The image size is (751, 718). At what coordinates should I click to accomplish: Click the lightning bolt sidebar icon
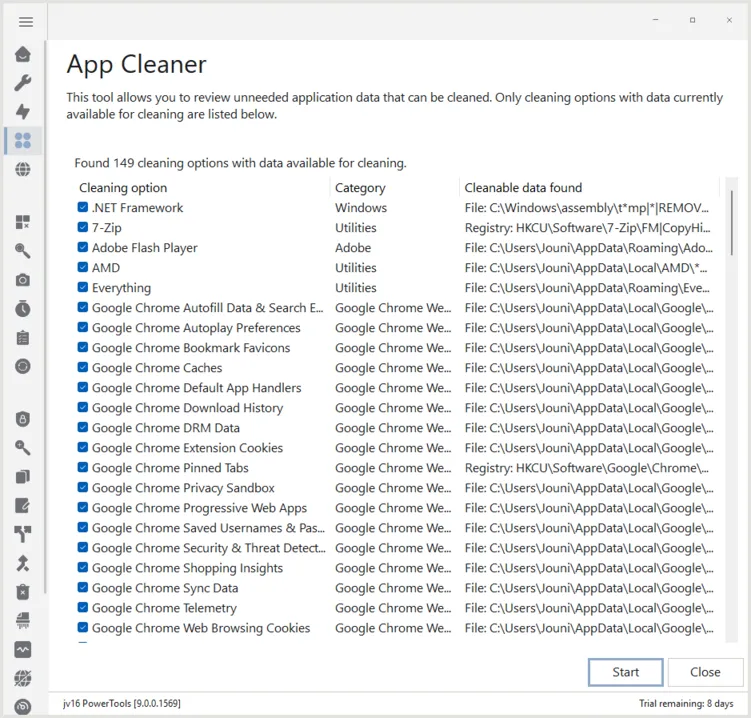pos(23,112)
